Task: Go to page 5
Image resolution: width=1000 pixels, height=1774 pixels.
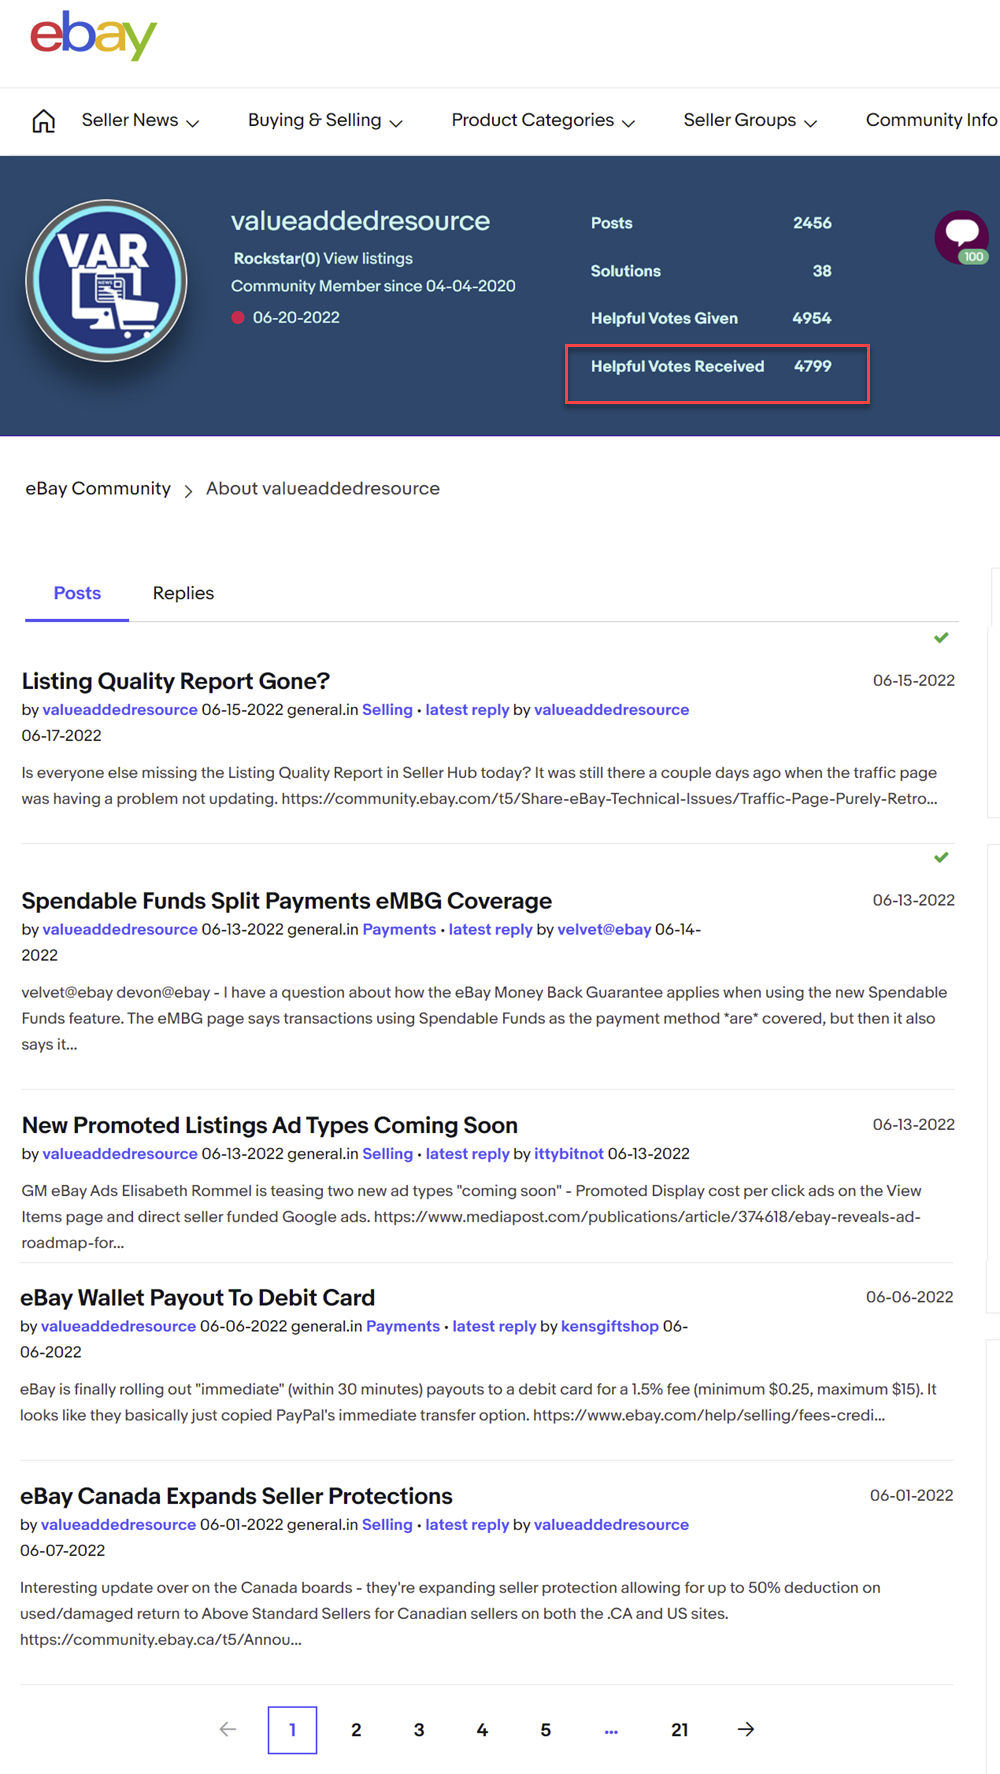Action: [546, 1730]
